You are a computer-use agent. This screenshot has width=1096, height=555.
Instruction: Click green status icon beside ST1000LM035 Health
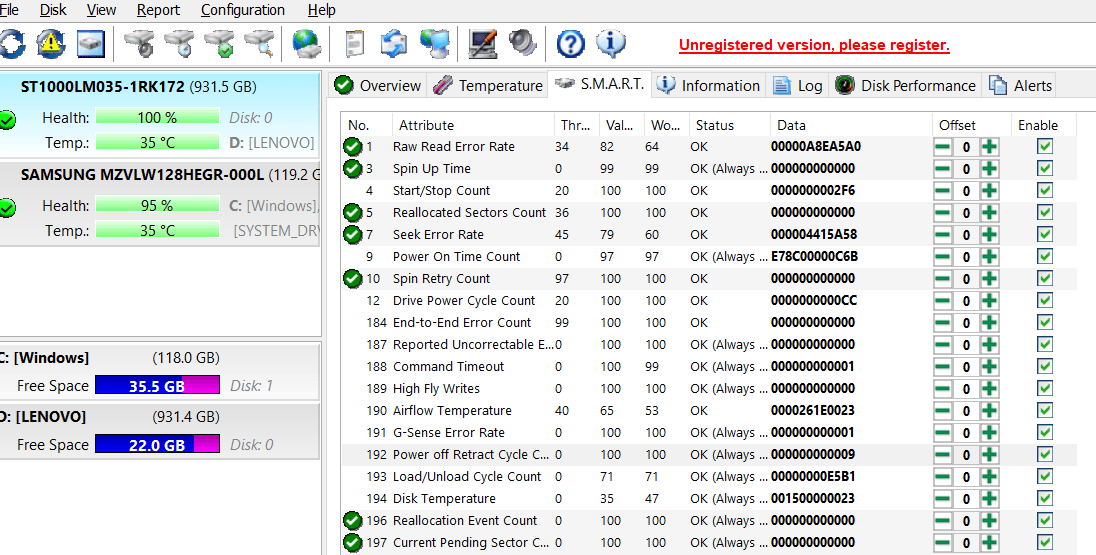pos(7,120)
